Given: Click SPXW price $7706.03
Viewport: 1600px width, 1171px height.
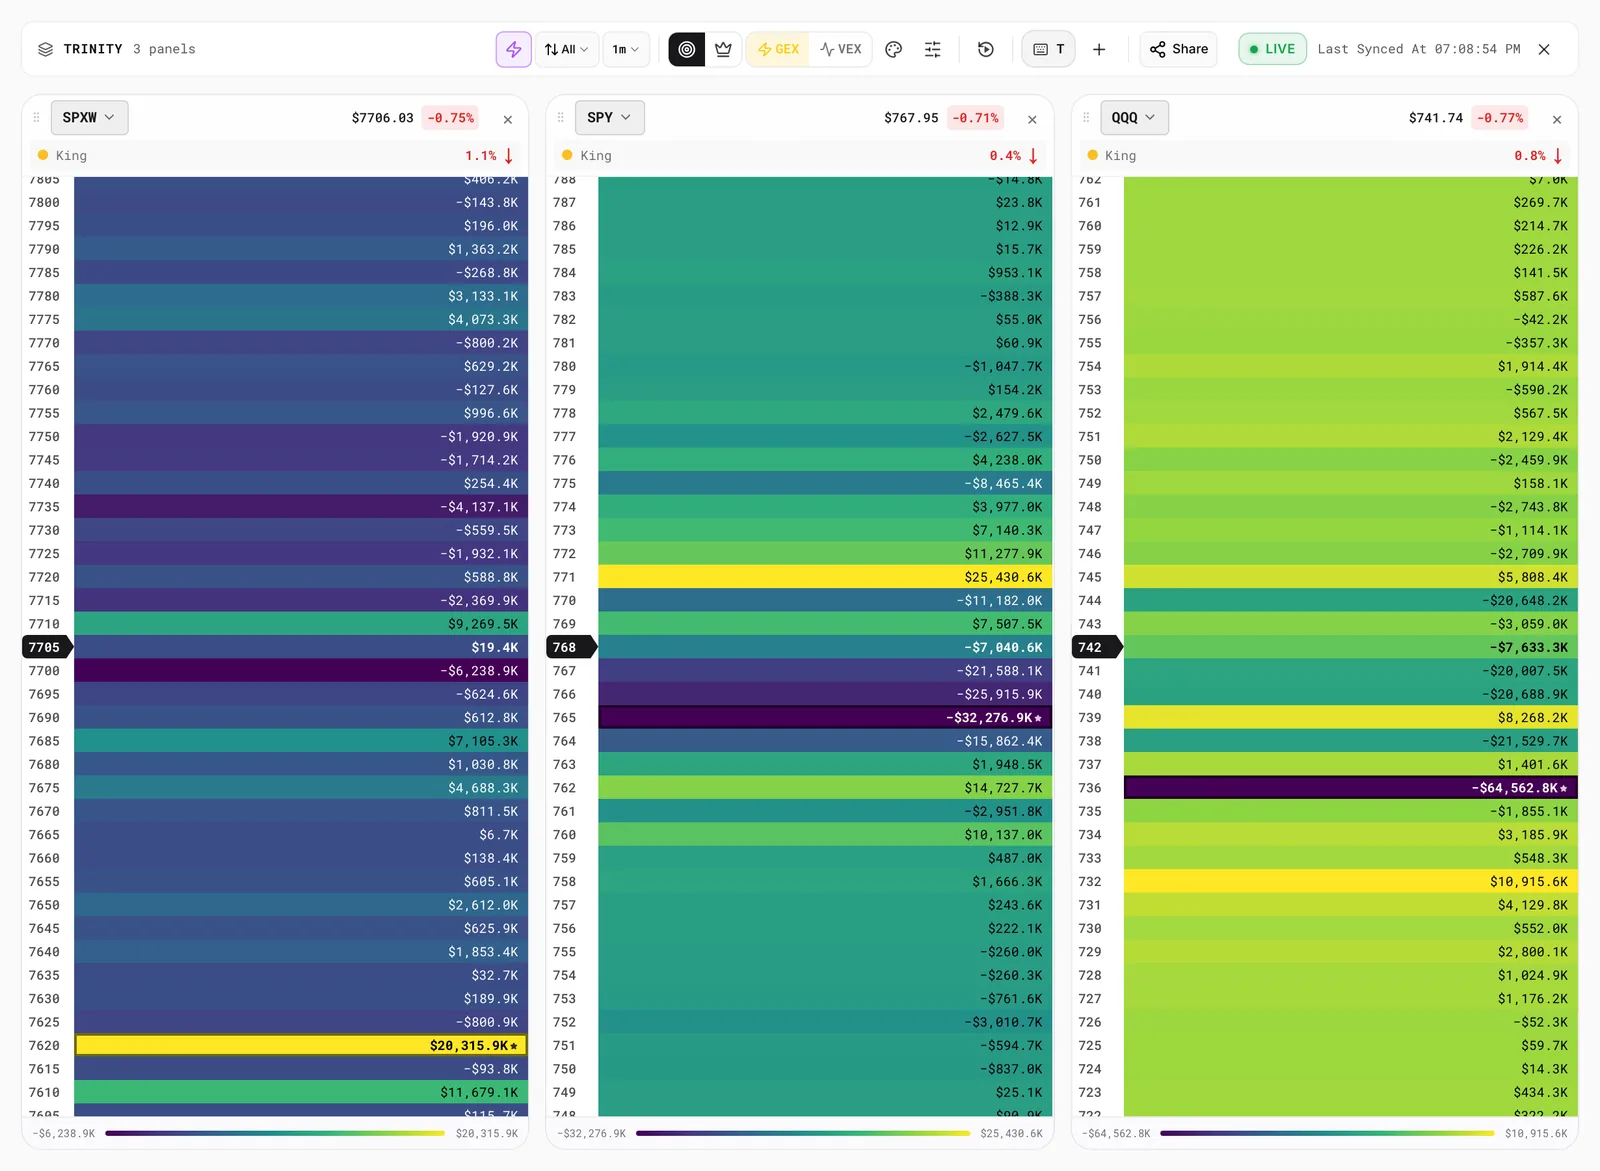Looking at the screenshot, I should coord(382,118).
